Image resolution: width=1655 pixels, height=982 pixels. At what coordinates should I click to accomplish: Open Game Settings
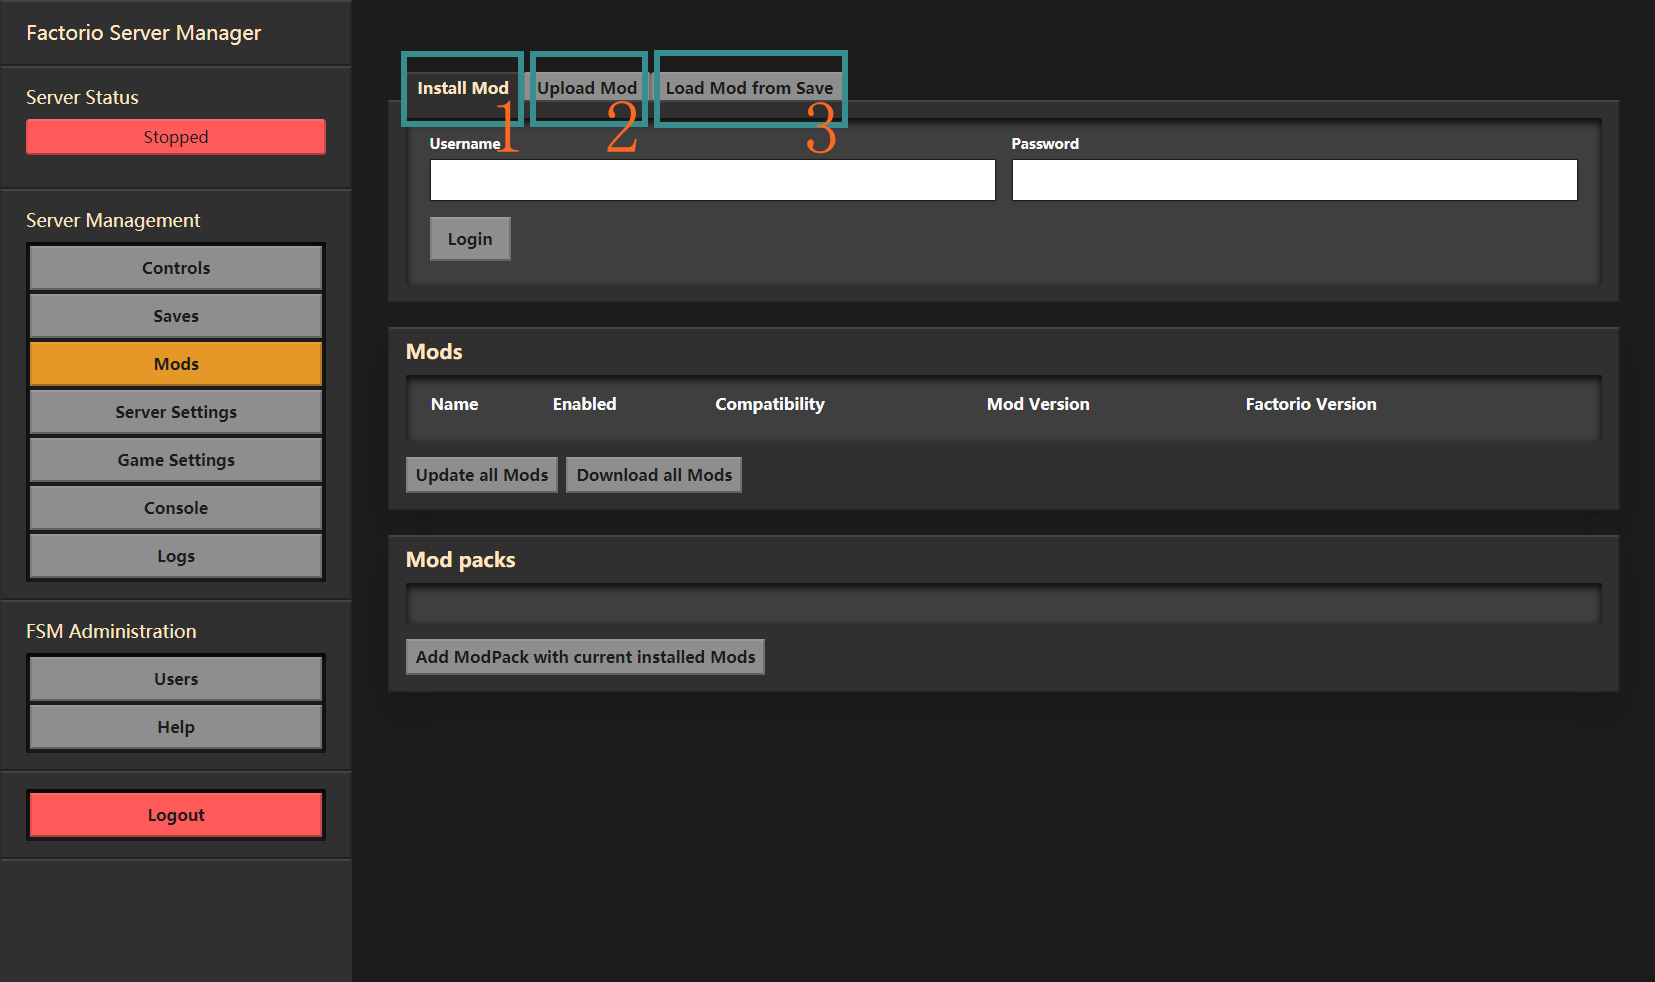tap(176, 460)
